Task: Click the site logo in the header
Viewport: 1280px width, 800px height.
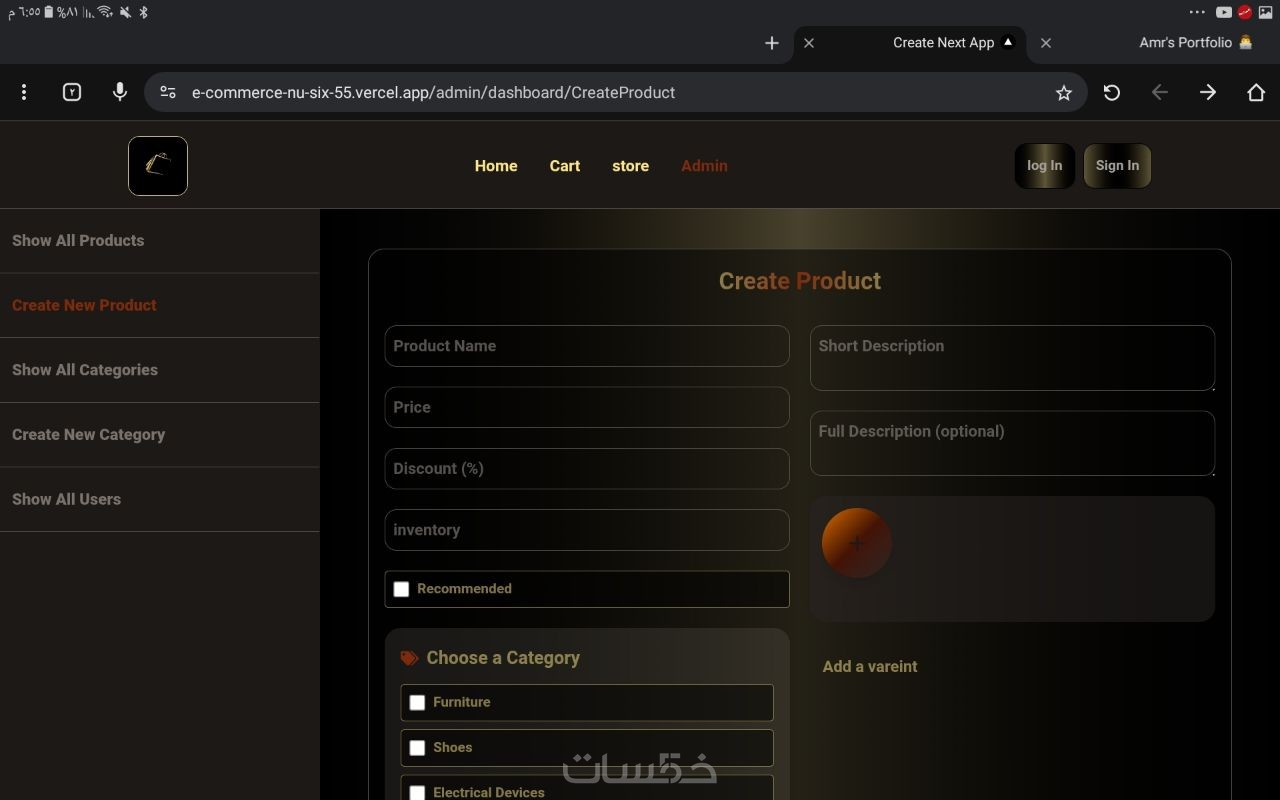Action: click(x=158, y=166)
